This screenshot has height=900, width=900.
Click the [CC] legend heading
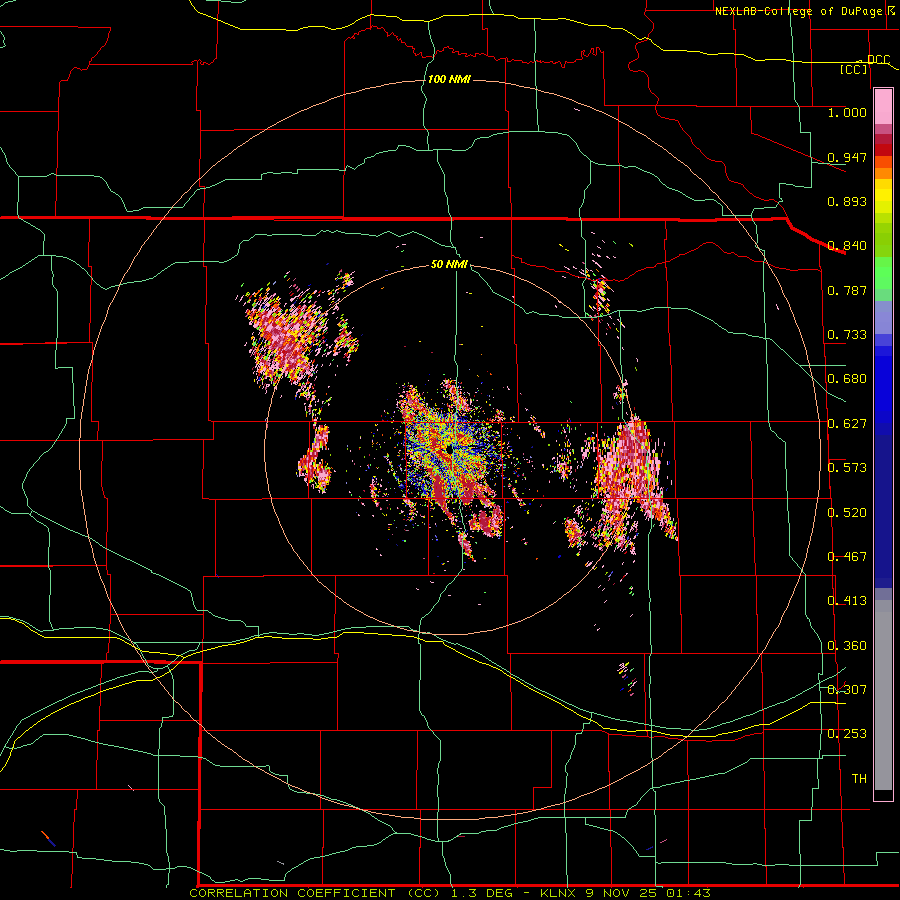[854, 69]
